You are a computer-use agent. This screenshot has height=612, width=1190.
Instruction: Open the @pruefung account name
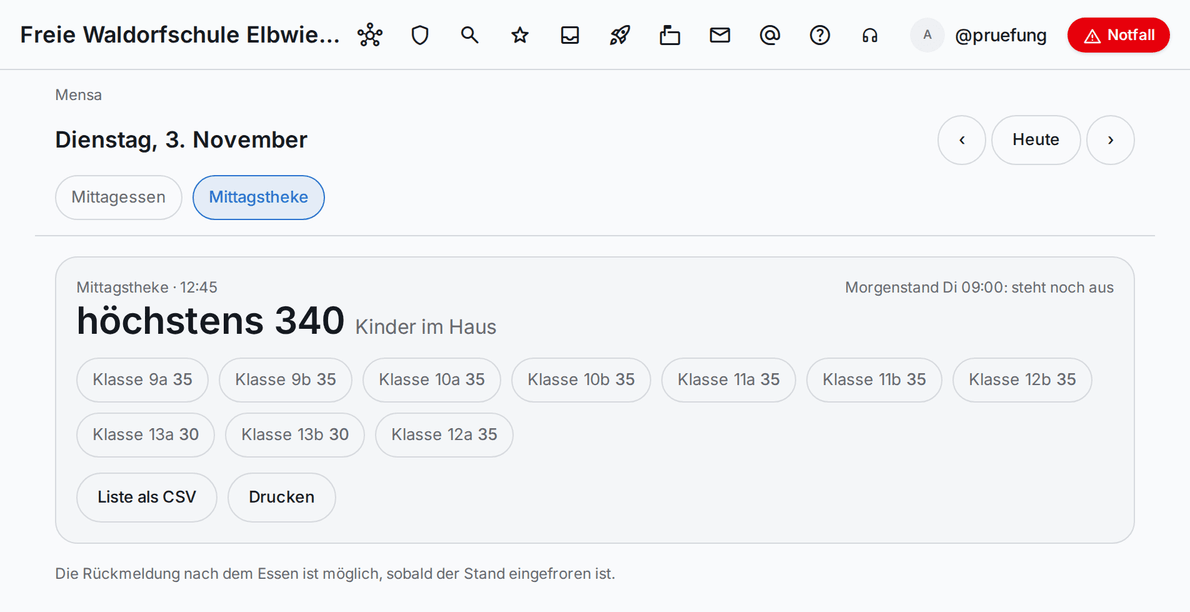tap(1000, 35)
